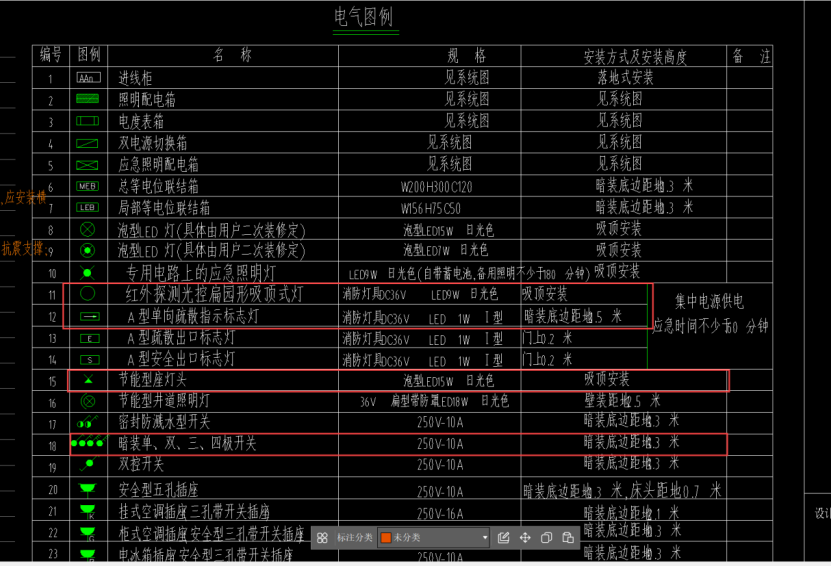Click the 电气图例 title text
This screenshot has width=831, height=567.
tap(363, 17)
